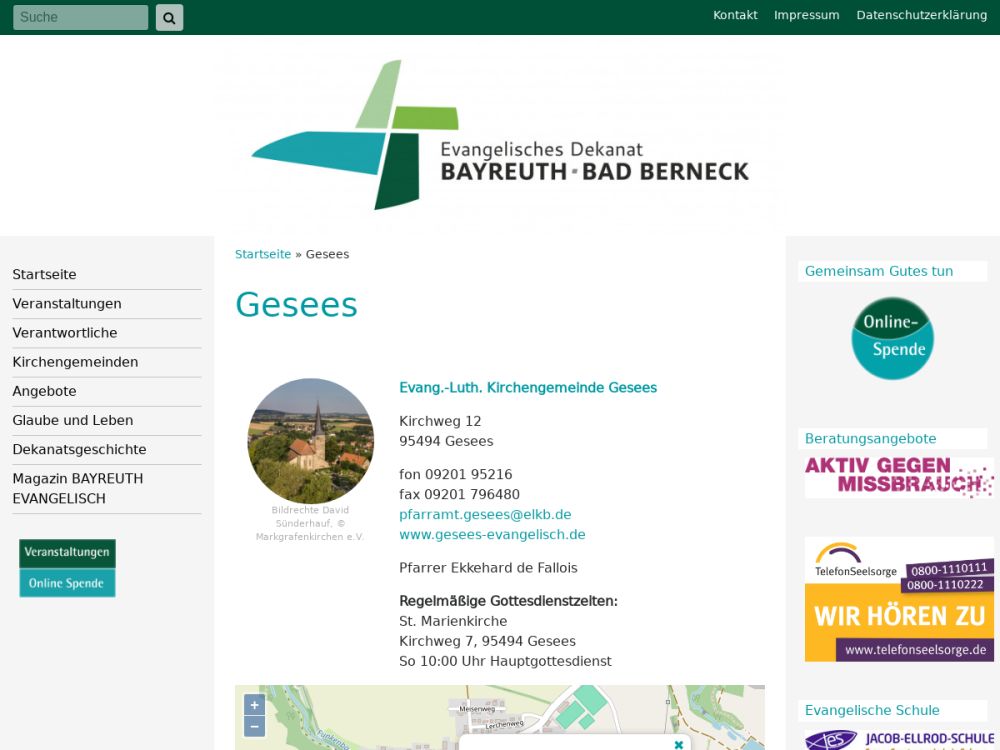Open the Aktiv gegen Missbrauch banner
This screenshot has height=750, width=1000.
coord(898,477)
